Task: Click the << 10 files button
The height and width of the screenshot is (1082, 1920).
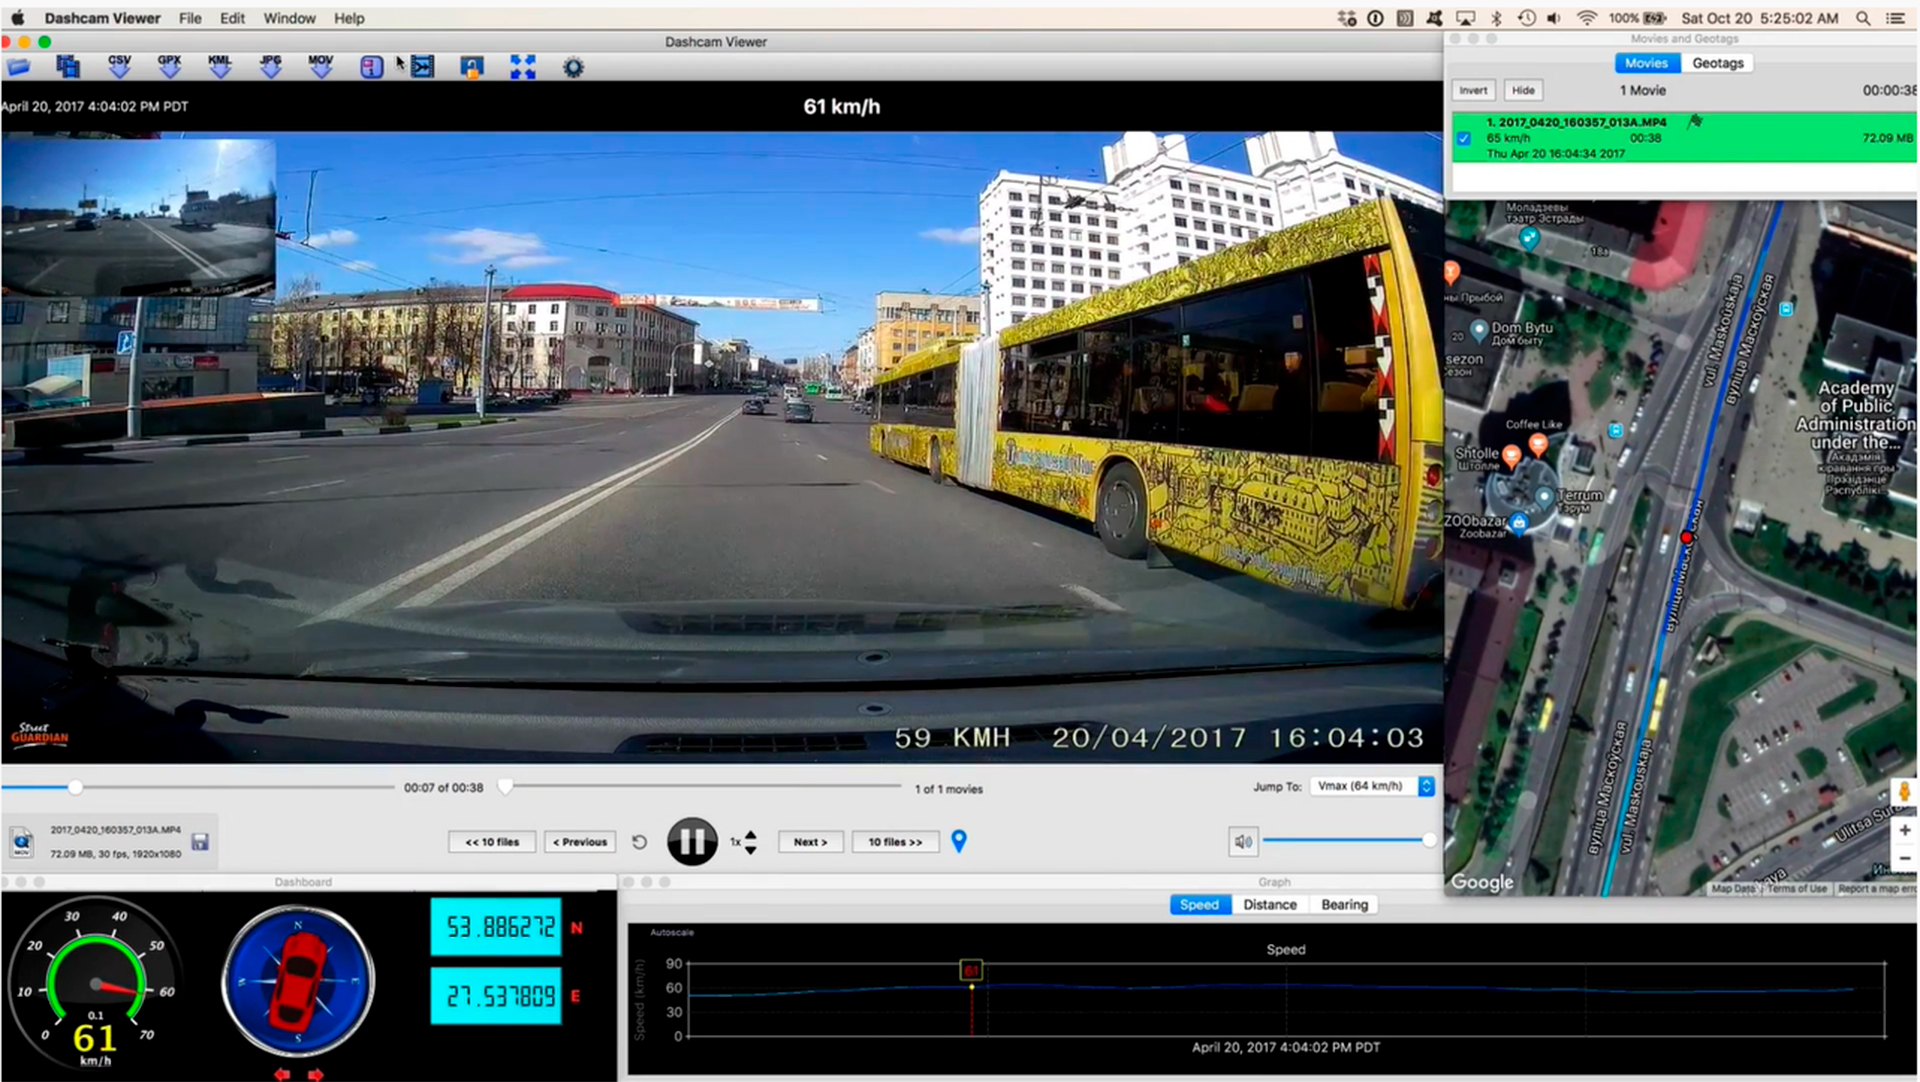Action: click(492, 842)
